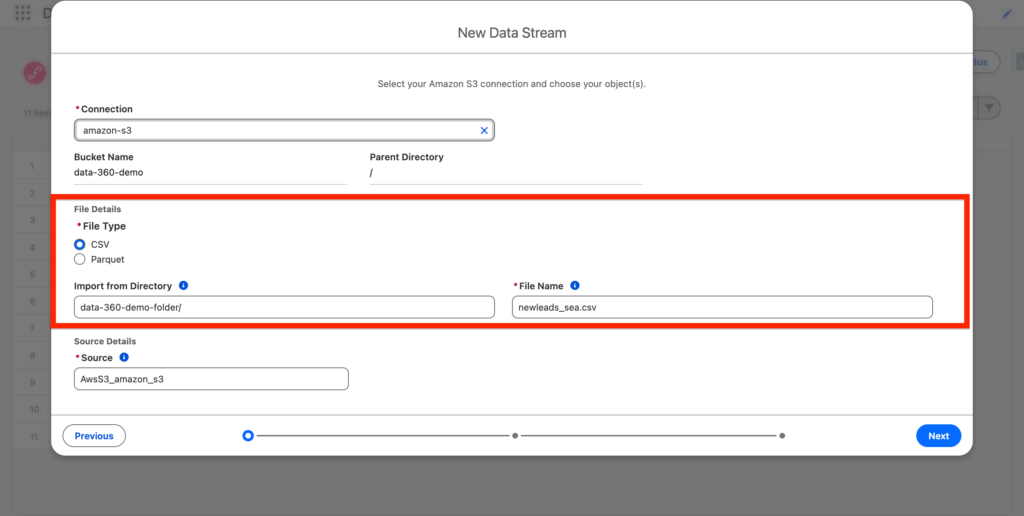Click info icon beside Import from Directory
This screenshot has height=516, width=1024.
183,286
